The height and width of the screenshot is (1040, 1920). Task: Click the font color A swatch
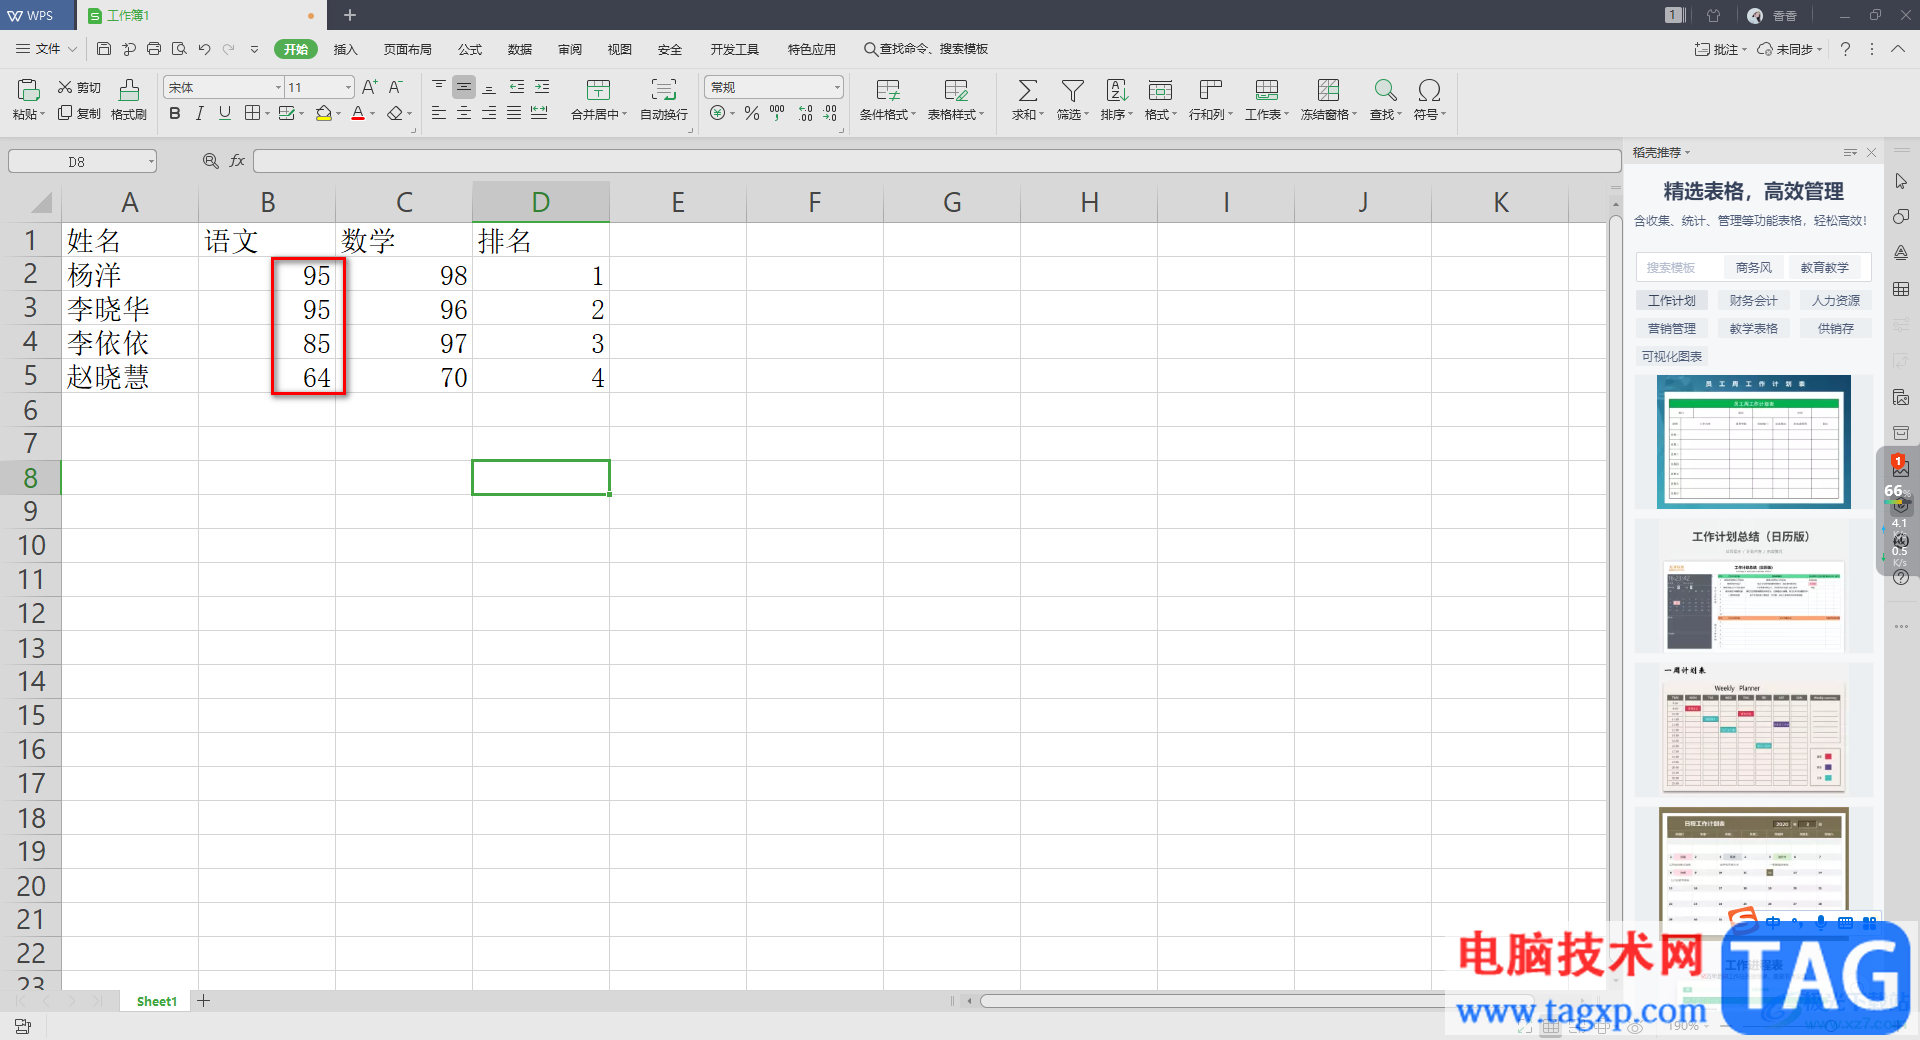click(x=358, y=114)
